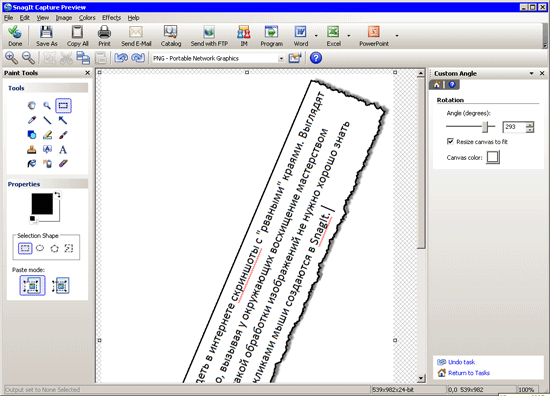This screenshot has height=396, width=550.
Task: Click the Undo task link
Action: pos(461,362)
